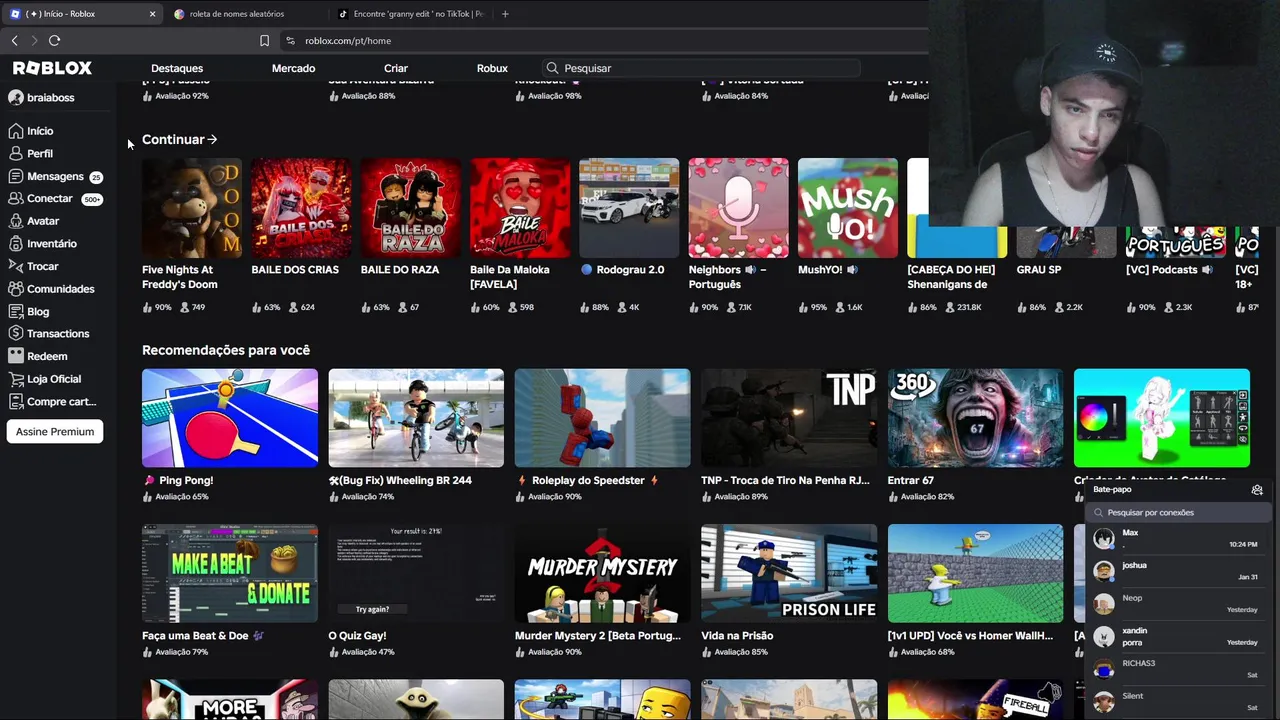Viewport: 1280px width, 720px height.
Task: Open the Avatar sidebar icon
Action: (x=15, y=221)
